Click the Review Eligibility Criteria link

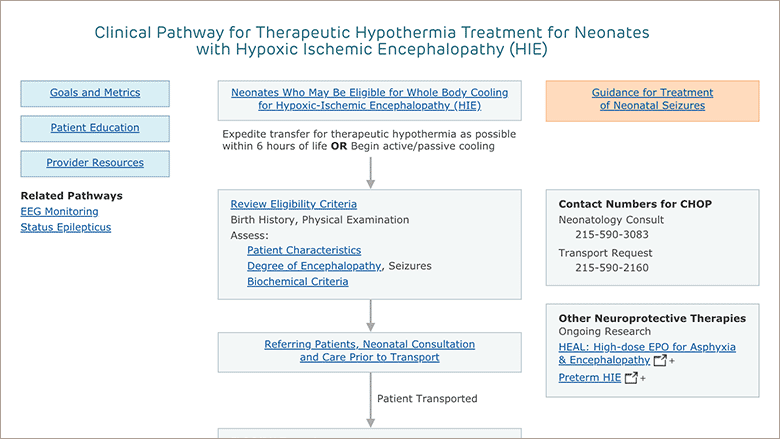point(293,204)
